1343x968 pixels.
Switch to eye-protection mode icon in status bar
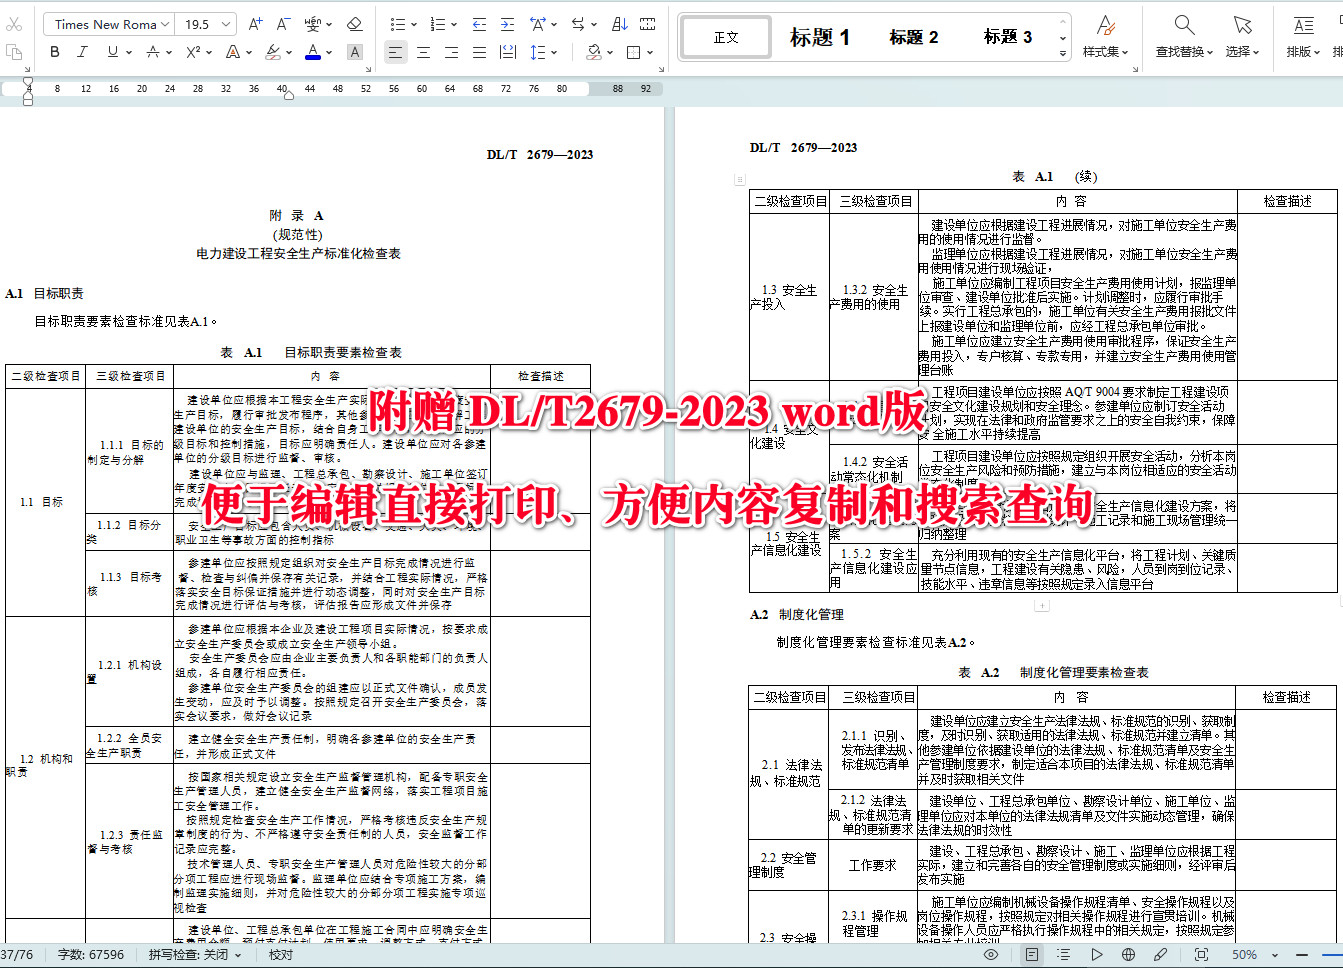coord(991,955)
